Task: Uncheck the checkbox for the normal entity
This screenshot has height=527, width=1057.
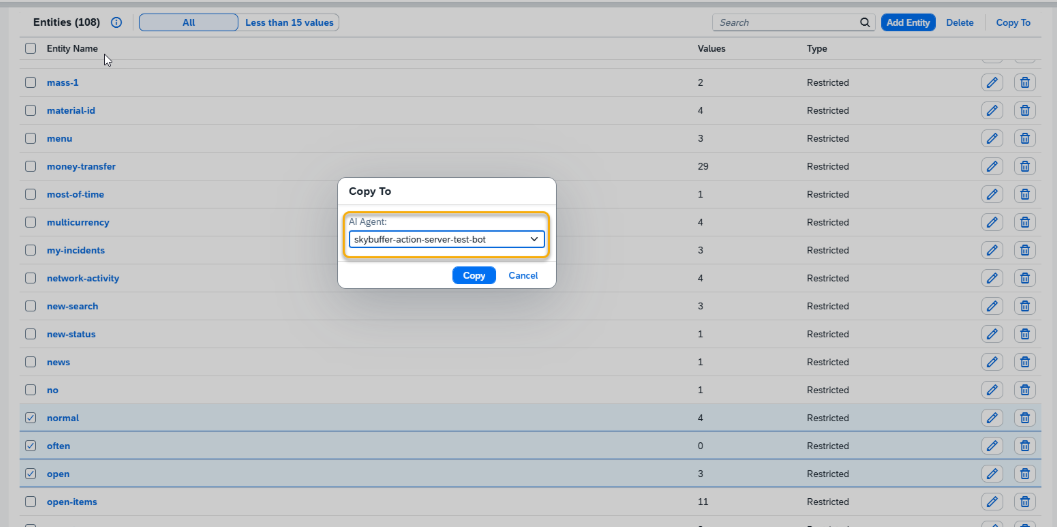Action: (x=30, y=418)
